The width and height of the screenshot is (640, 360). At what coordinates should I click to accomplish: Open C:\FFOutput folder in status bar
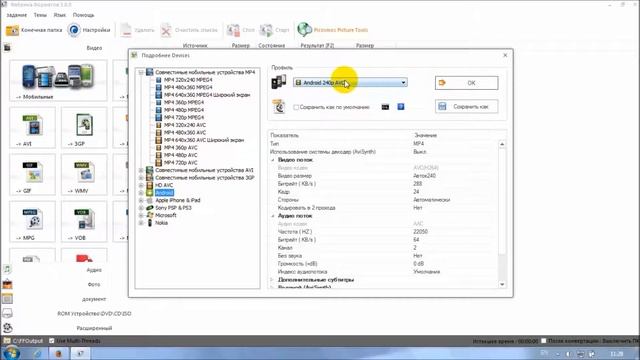point(23,340)
